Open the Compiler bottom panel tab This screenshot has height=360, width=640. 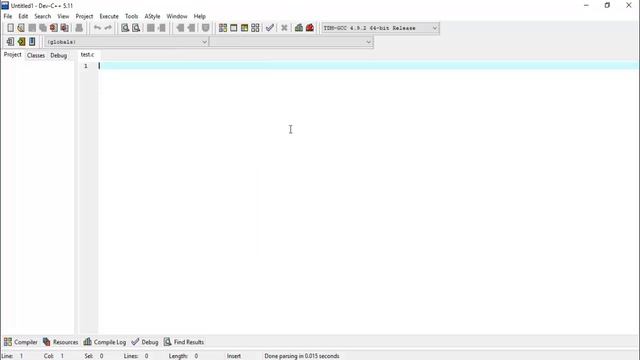pyautogui.click(x=20, y=342)
